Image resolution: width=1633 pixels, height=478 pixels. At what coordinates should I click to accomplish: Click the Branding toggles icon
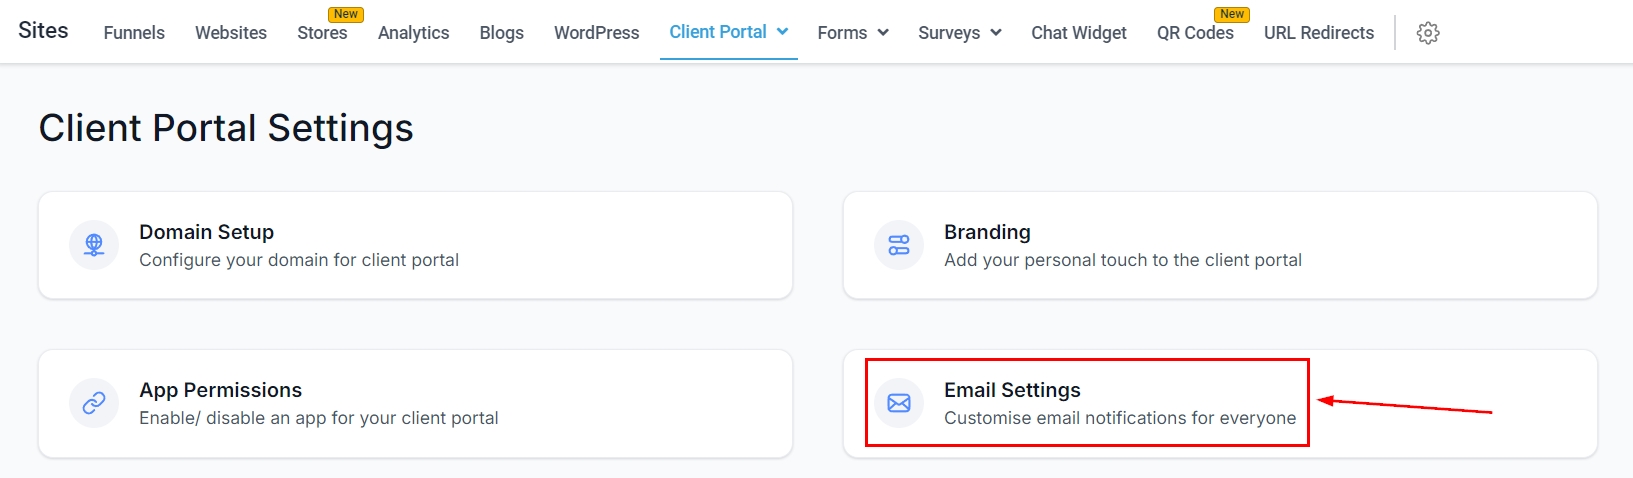tap(899, 245)
